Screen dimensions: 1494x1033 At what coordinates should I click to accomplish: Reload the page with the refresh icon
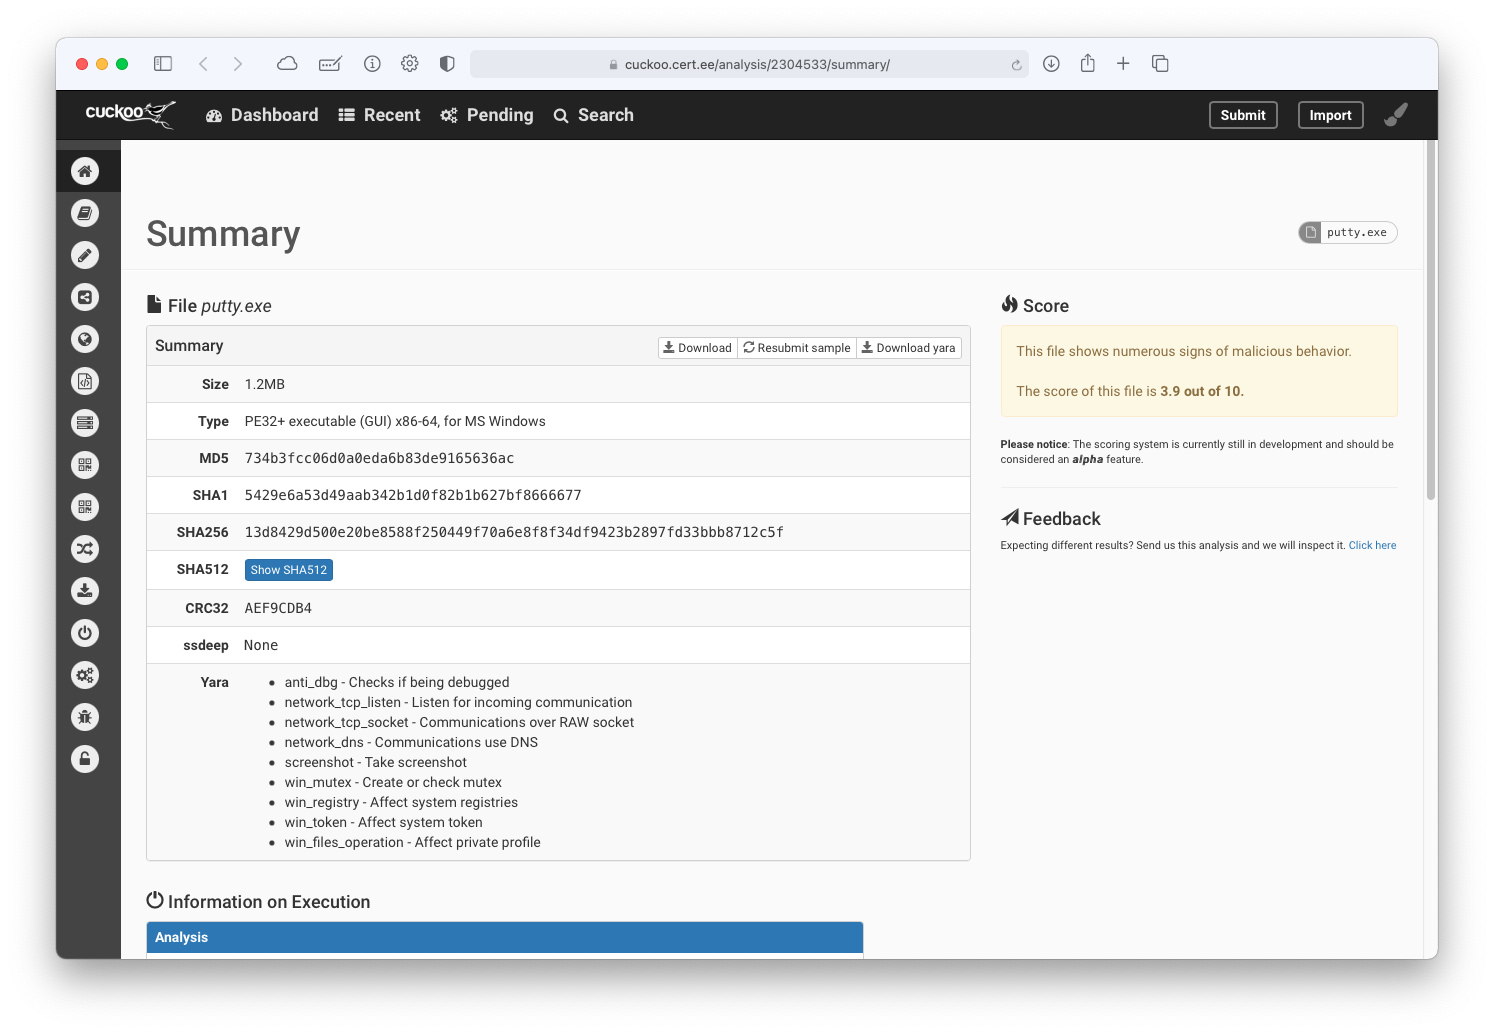1016,65
